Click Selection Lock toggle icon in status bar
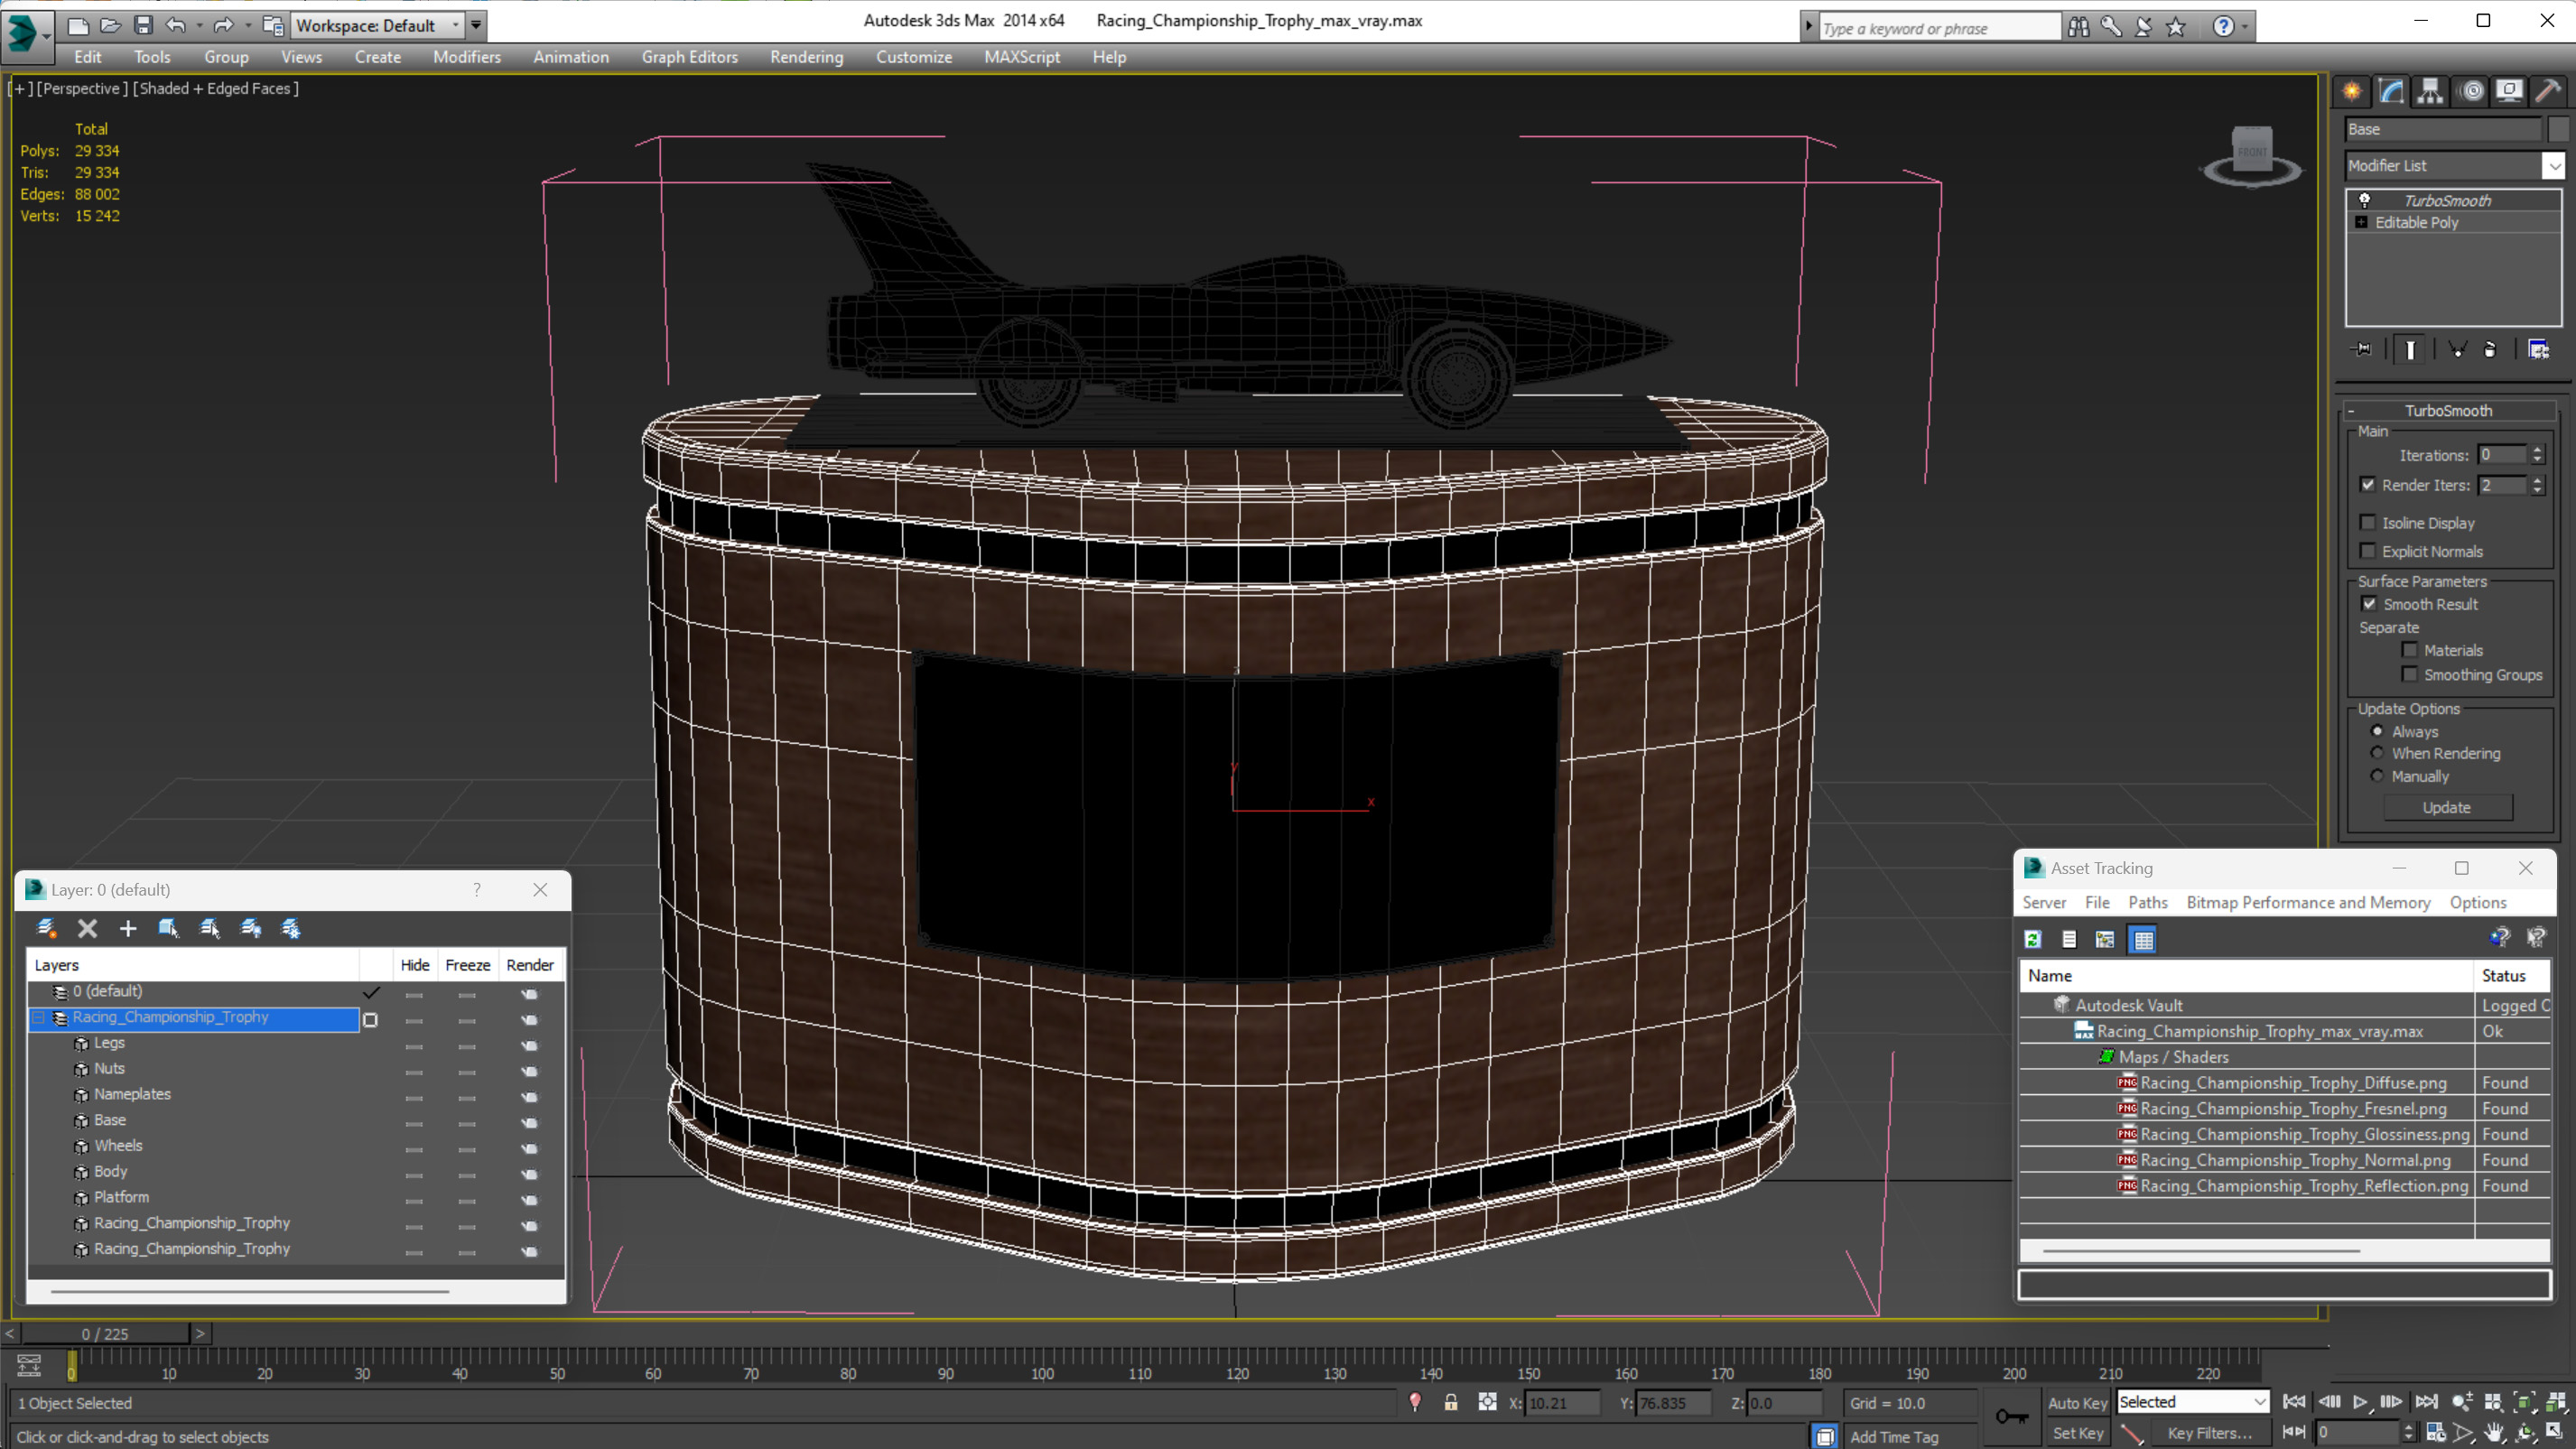Image resolution: width=2576 pixels, height=1449 pixels. pos(1450,1402)
